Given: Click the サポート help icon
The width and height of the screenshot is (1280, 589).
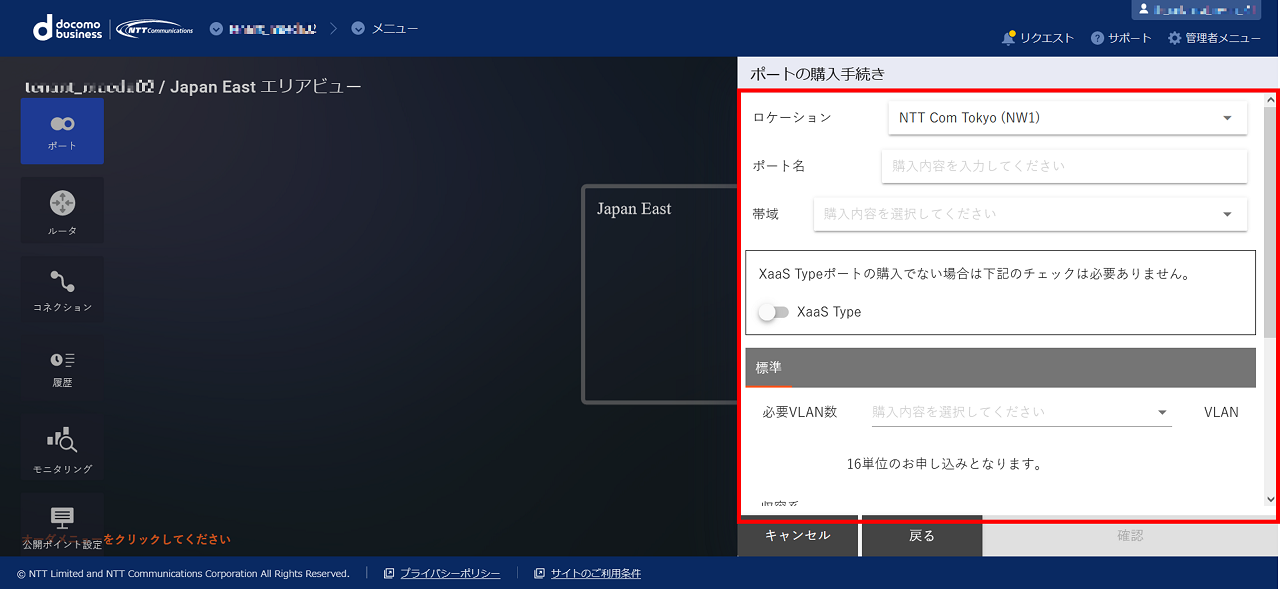Looking at the screenshot, I should pyautogui.click(x=1097, y=38).
